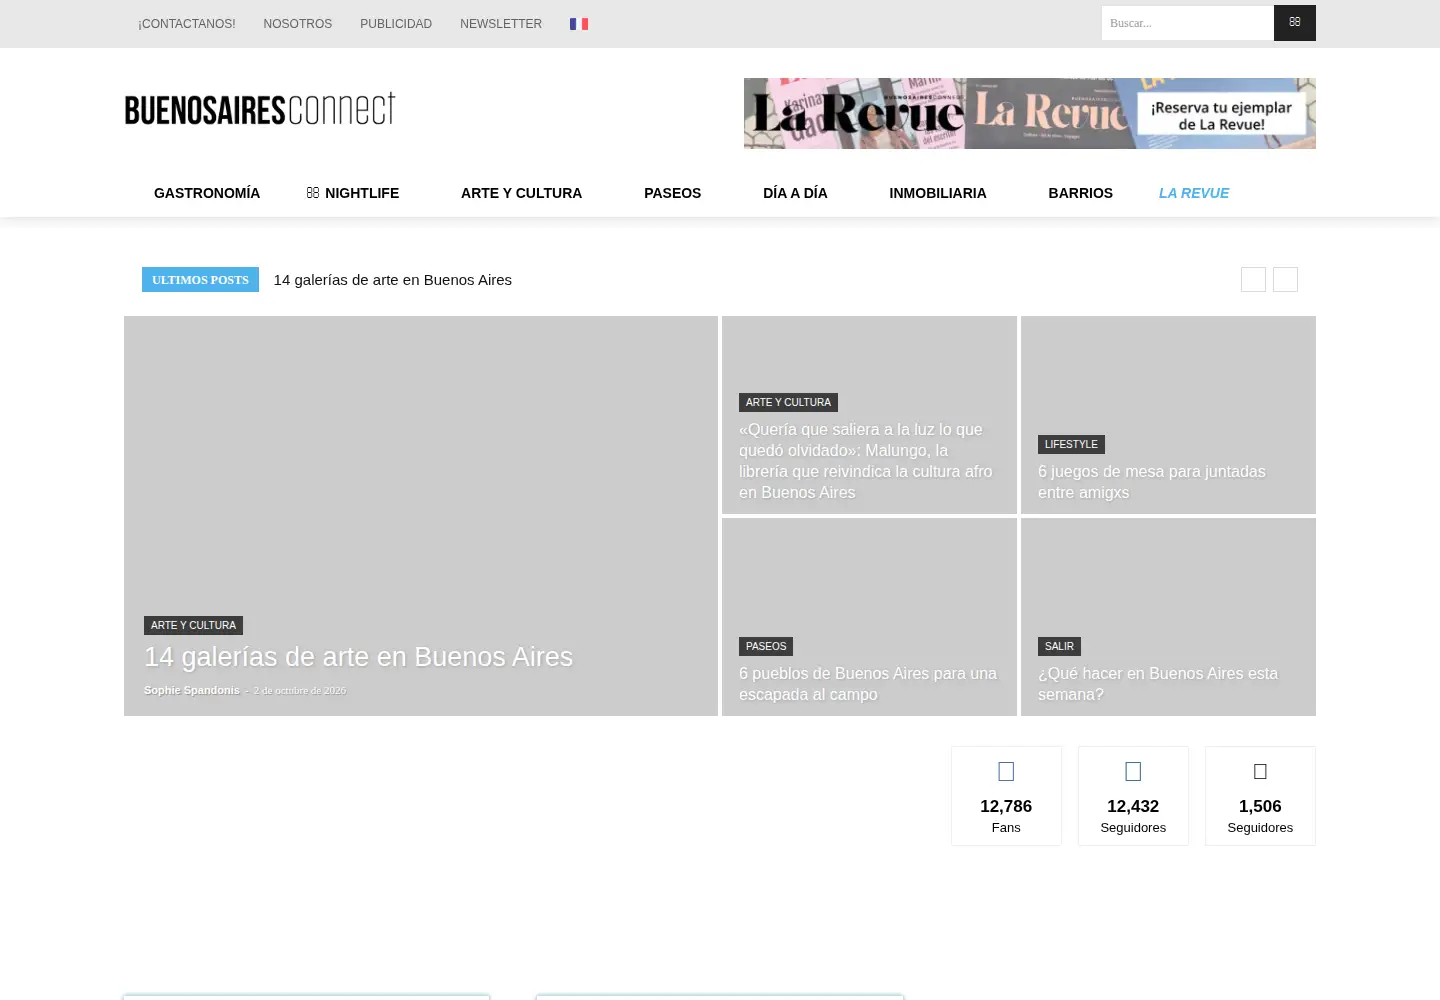Open the Paseos menu
Screen dimensions: 1440x1000
pyautogui.click(x=672, y=193)
